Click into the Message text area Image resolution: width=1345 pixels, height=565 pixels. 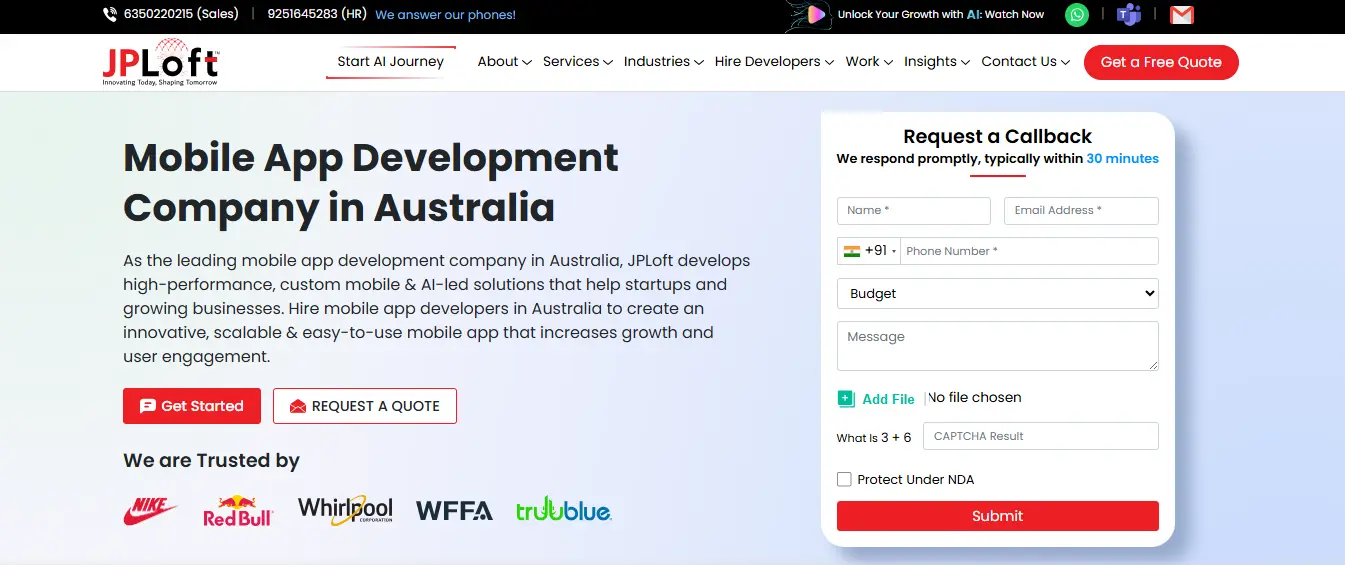[x=998, y=346]
